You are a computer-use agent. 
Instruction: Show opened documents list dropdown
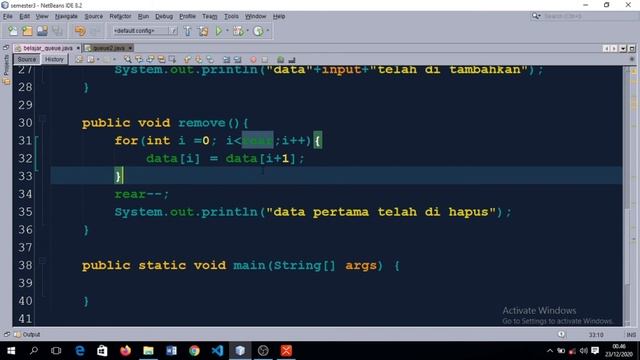pyautogui.click(x=623, y=49)
